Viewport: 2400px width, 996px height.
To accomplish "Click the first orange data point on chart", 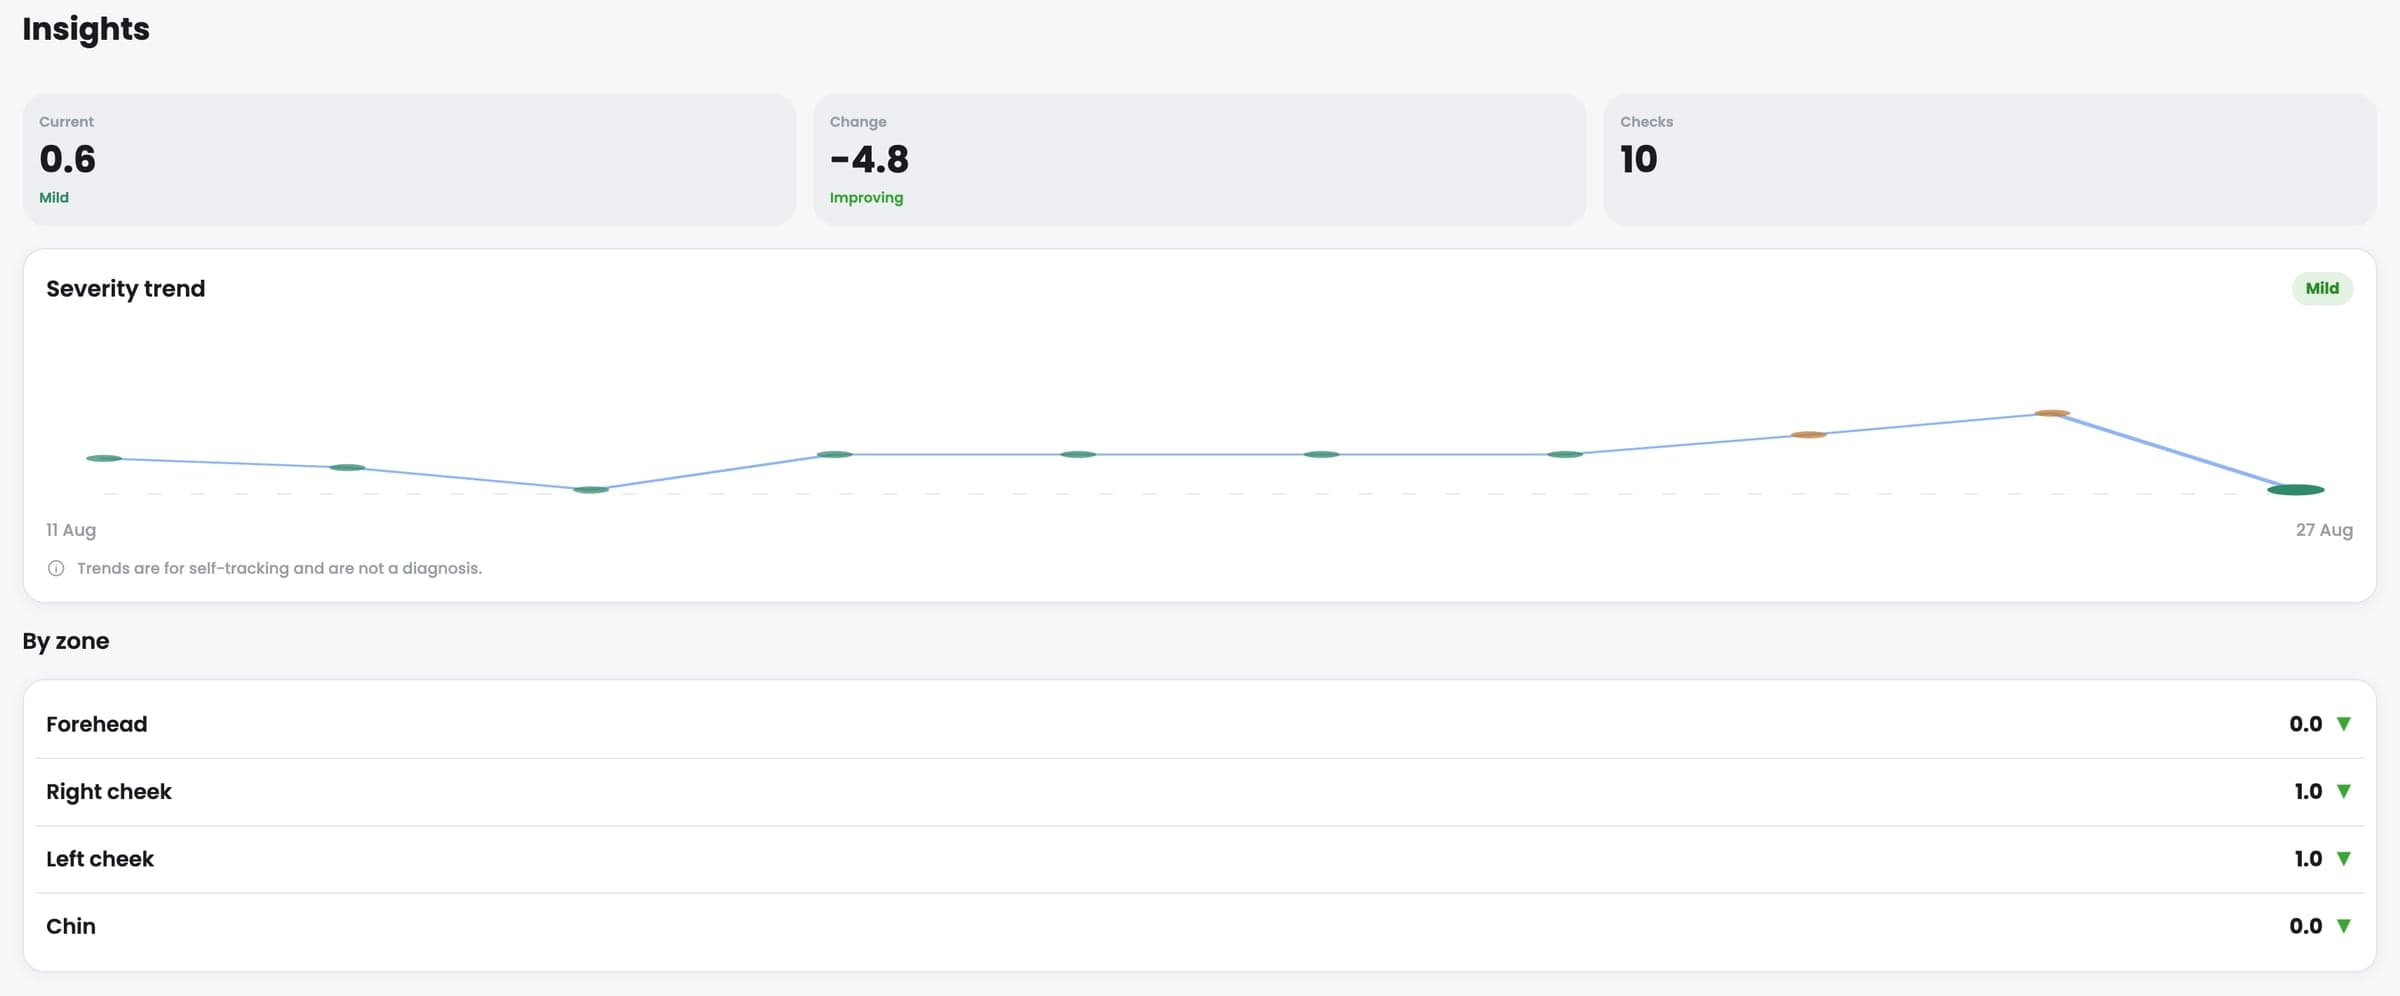I will click(x=1809, y=435).
